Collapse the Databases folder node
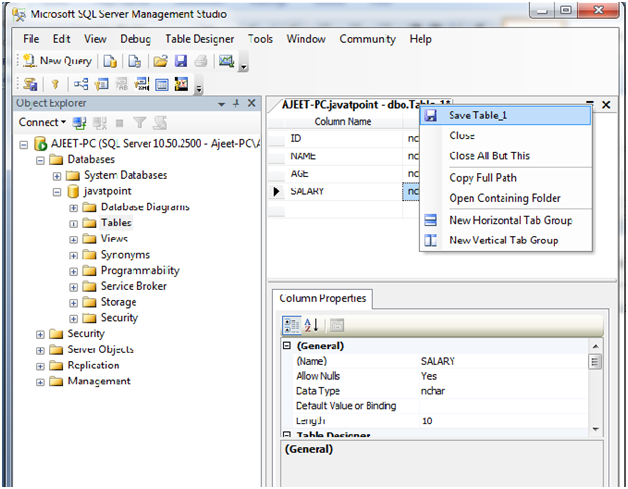The height and width of the screenshot is (489, 628). pos(40,160)
